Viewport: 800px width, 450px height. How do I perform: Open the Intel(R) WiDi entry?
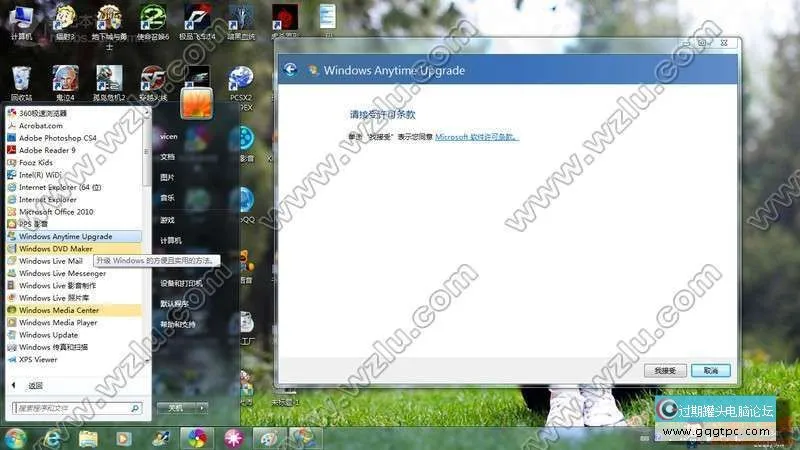click(x=74, y=174)
